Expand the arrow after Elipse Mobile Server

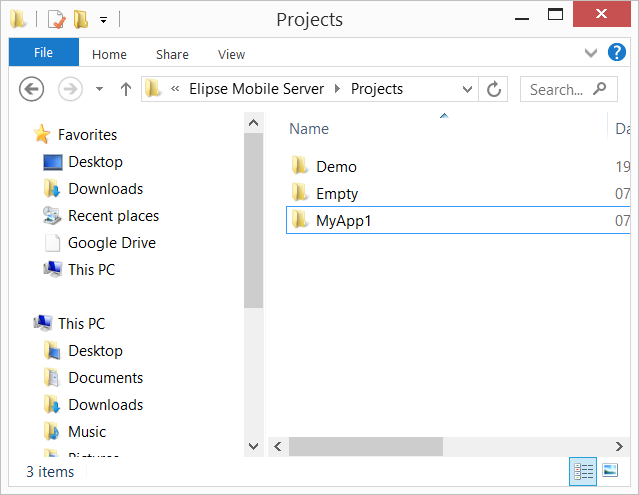point(337,88)
